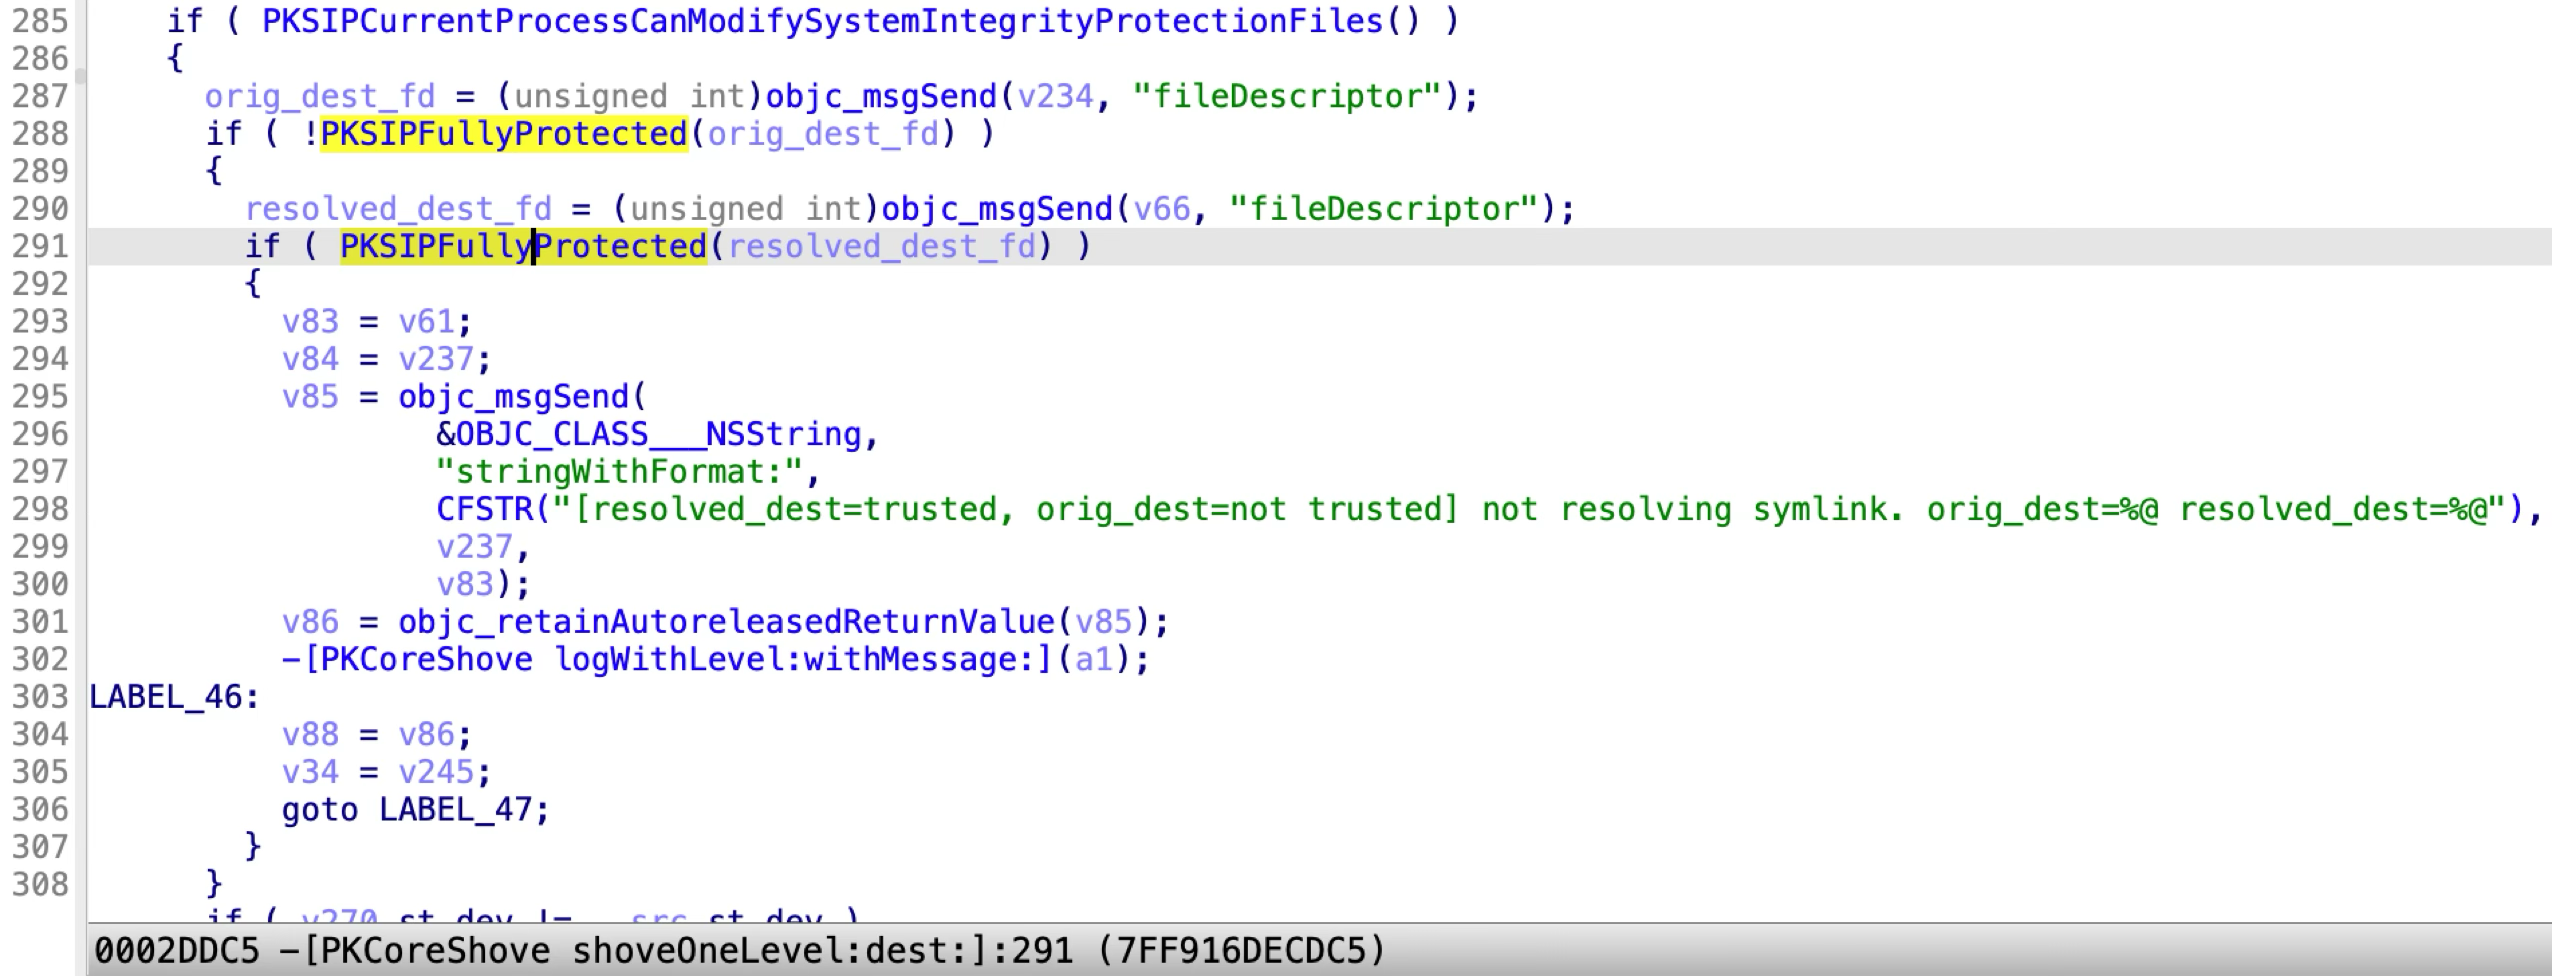
Task: Click line number 285 in gutter
Action: (x=41, y=21)
